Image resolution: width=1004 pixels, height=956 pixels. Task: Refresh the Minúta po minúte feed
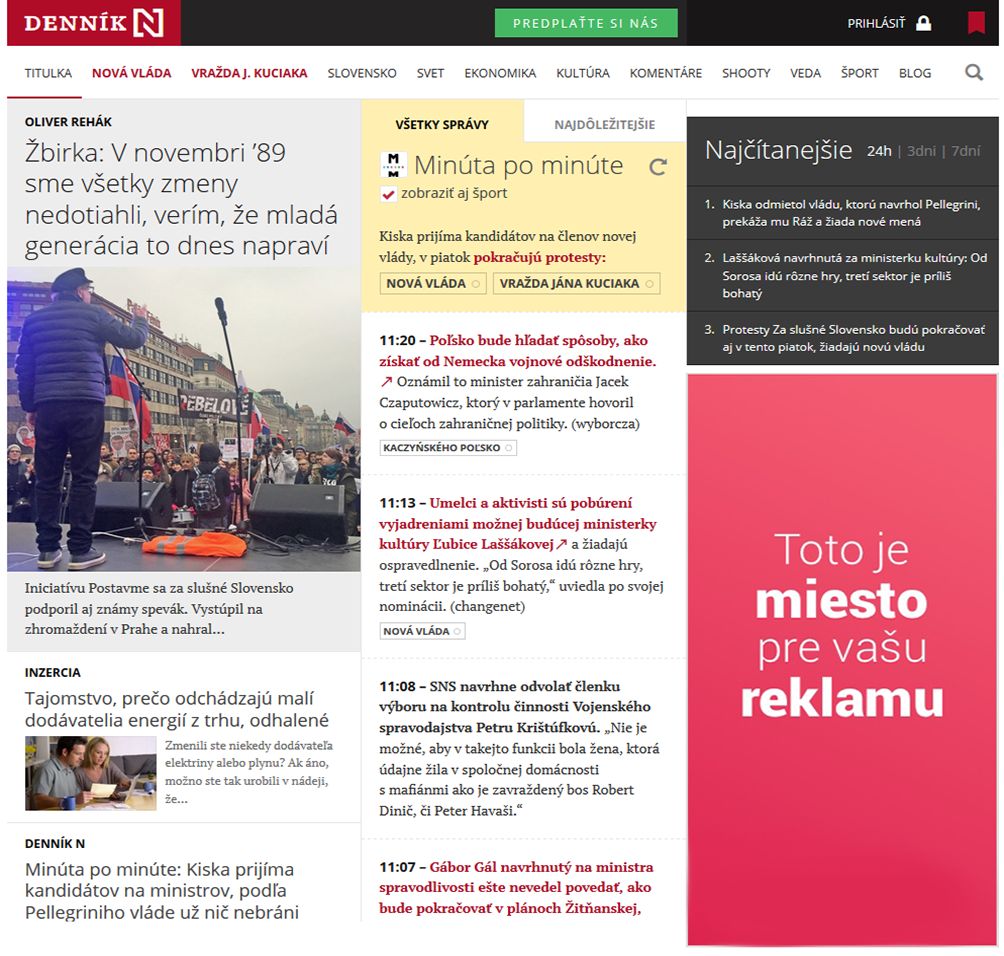point(658,167)
